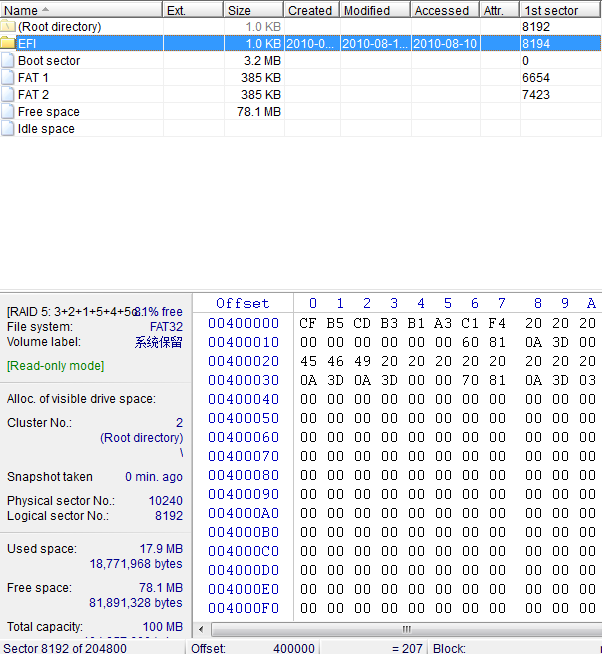The width and height of the screenshot is (602, 654).
Task: Click the status bar = 207 value
Action: (x=407, y=648)
